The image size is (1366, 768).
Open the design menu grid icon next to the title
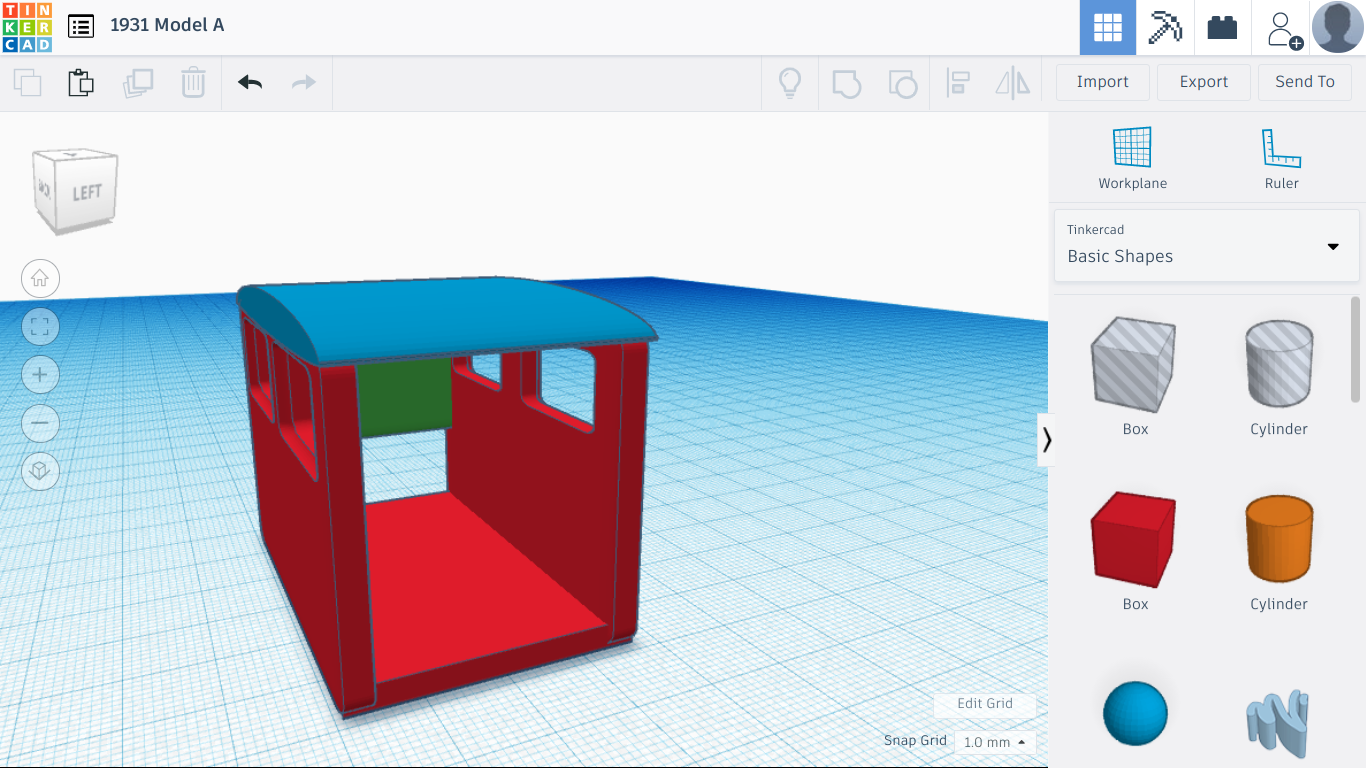(80, 27)
